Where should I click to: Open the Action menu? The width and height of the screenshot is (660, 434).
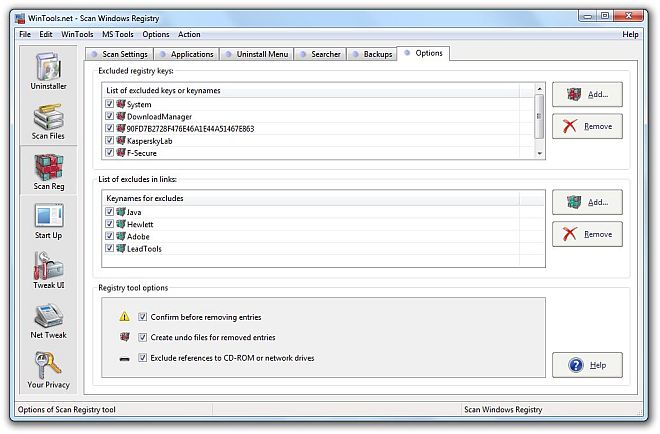click(189, 35)
